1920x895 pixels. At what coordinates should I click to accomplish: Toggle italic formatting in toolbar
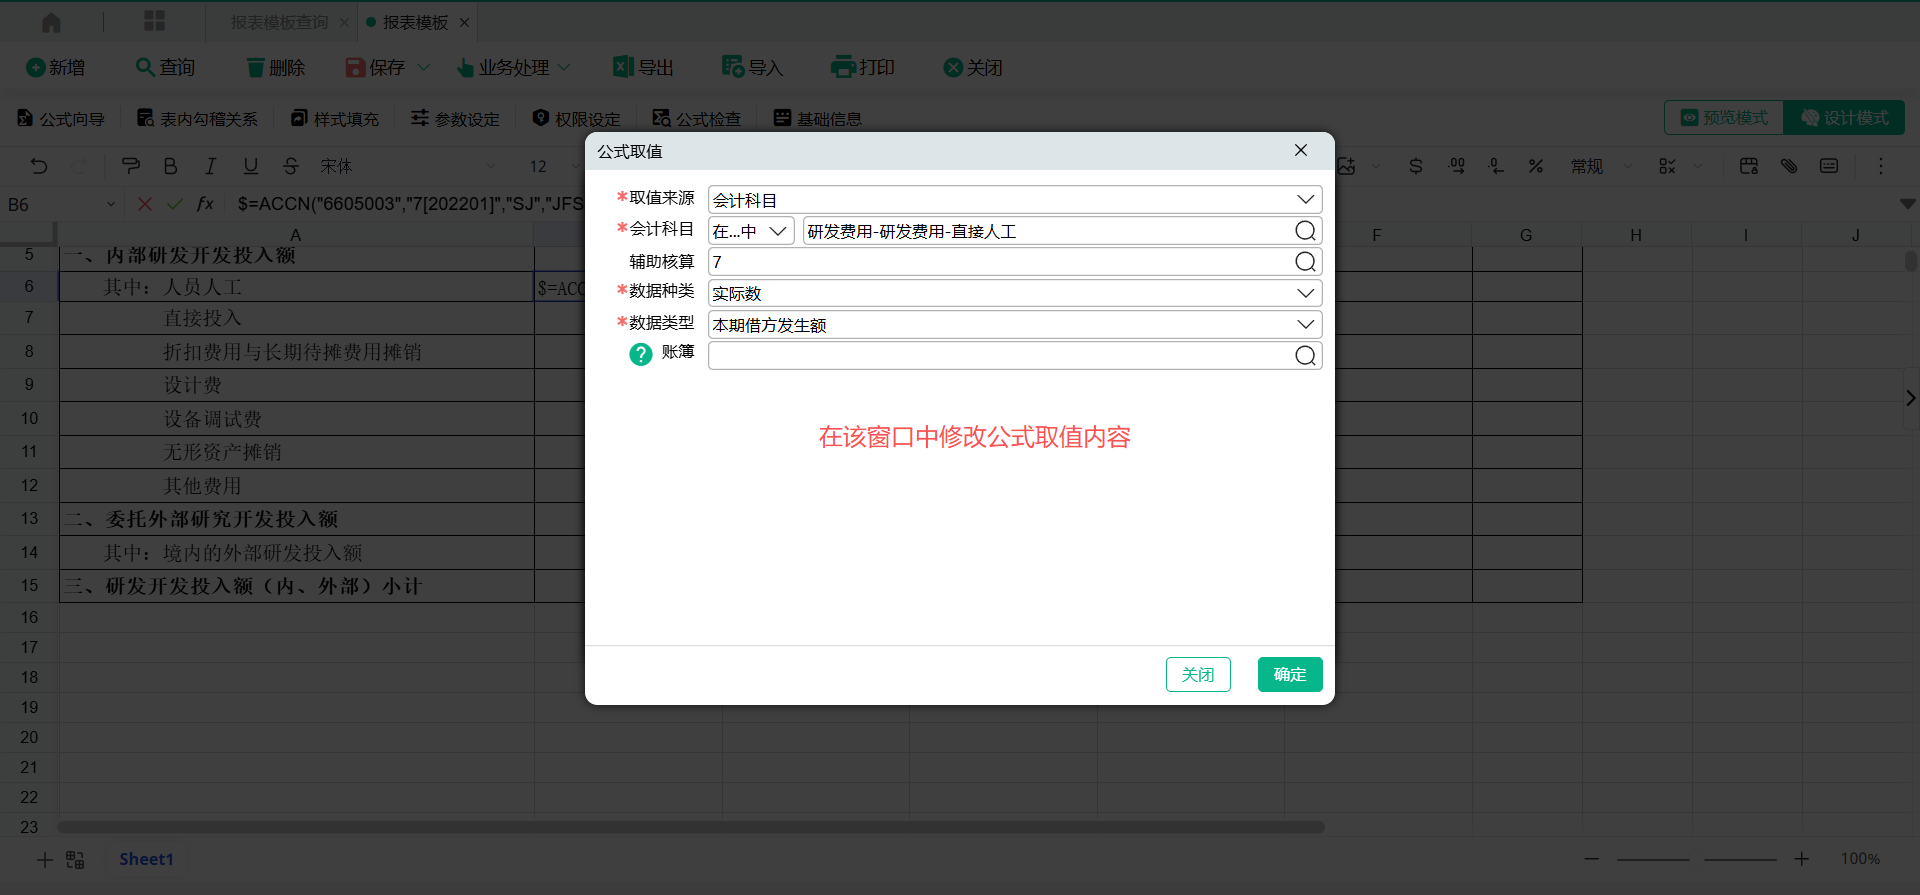[210, 166]
